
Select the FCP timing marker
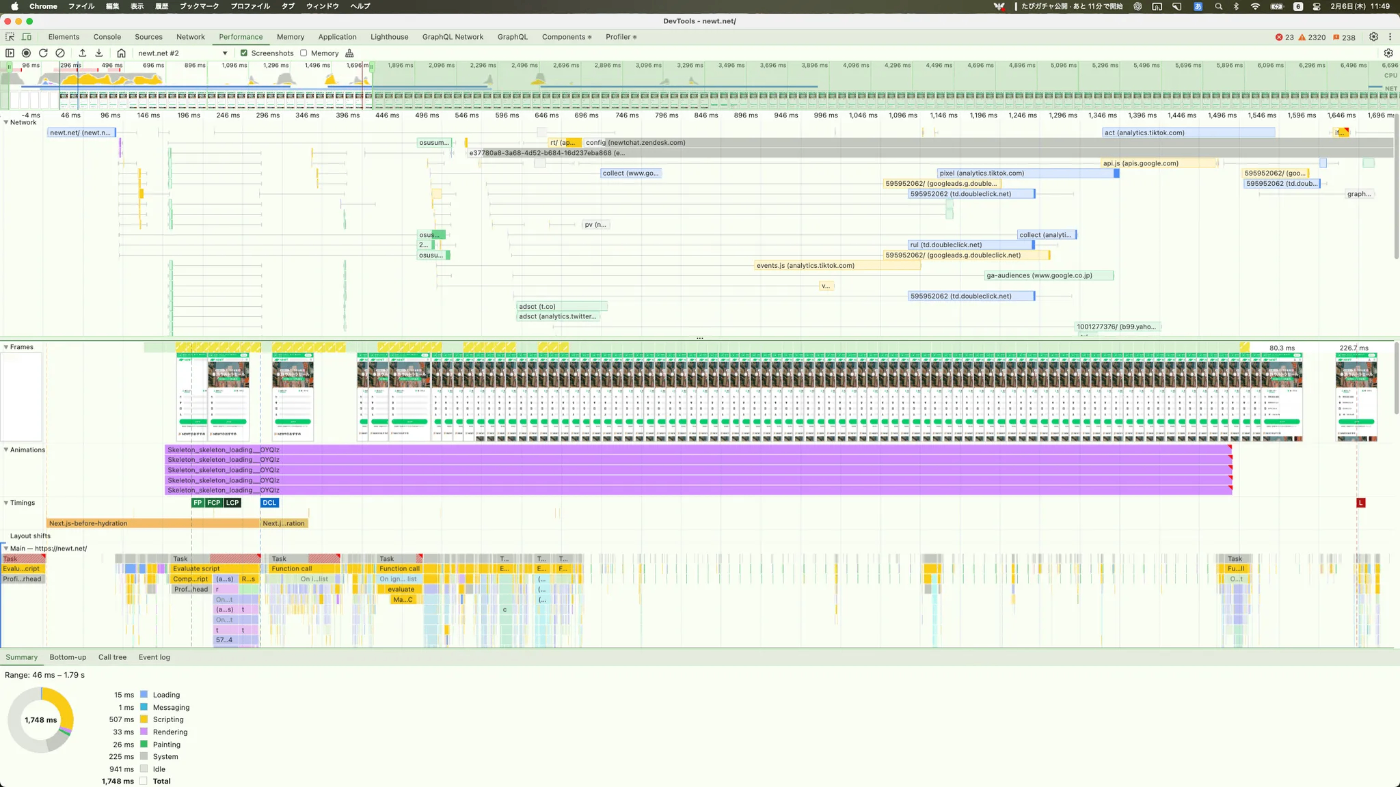tap(213, 503)
